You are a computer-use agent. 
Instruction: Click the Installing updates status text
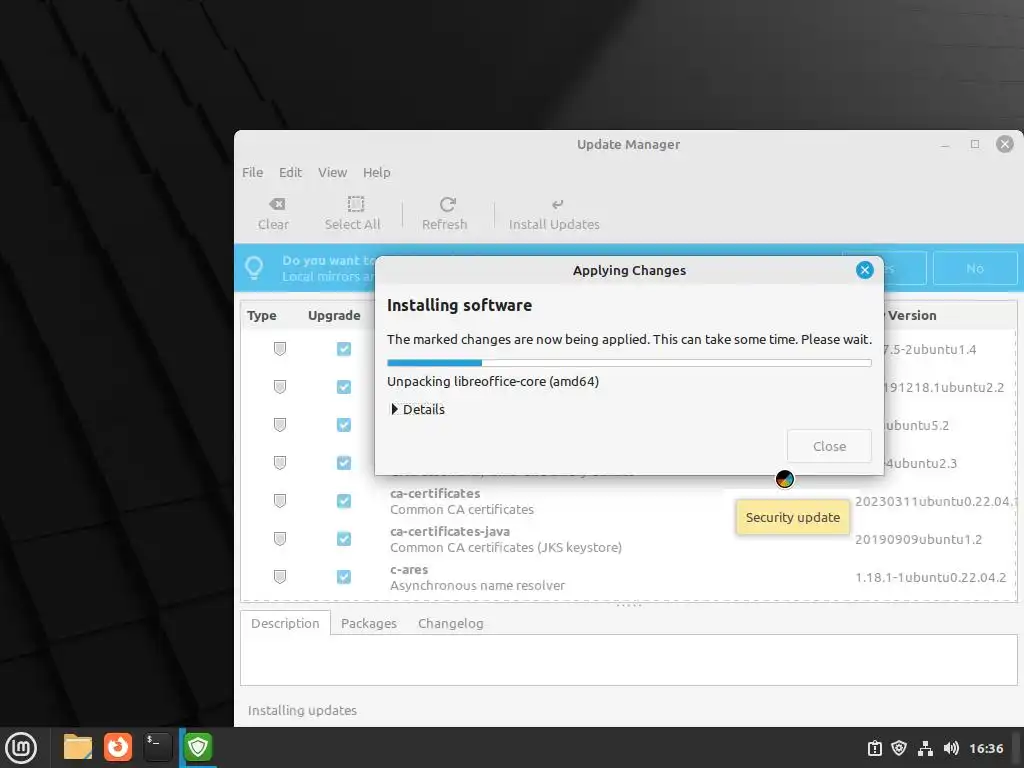click(x=302, y=710)
